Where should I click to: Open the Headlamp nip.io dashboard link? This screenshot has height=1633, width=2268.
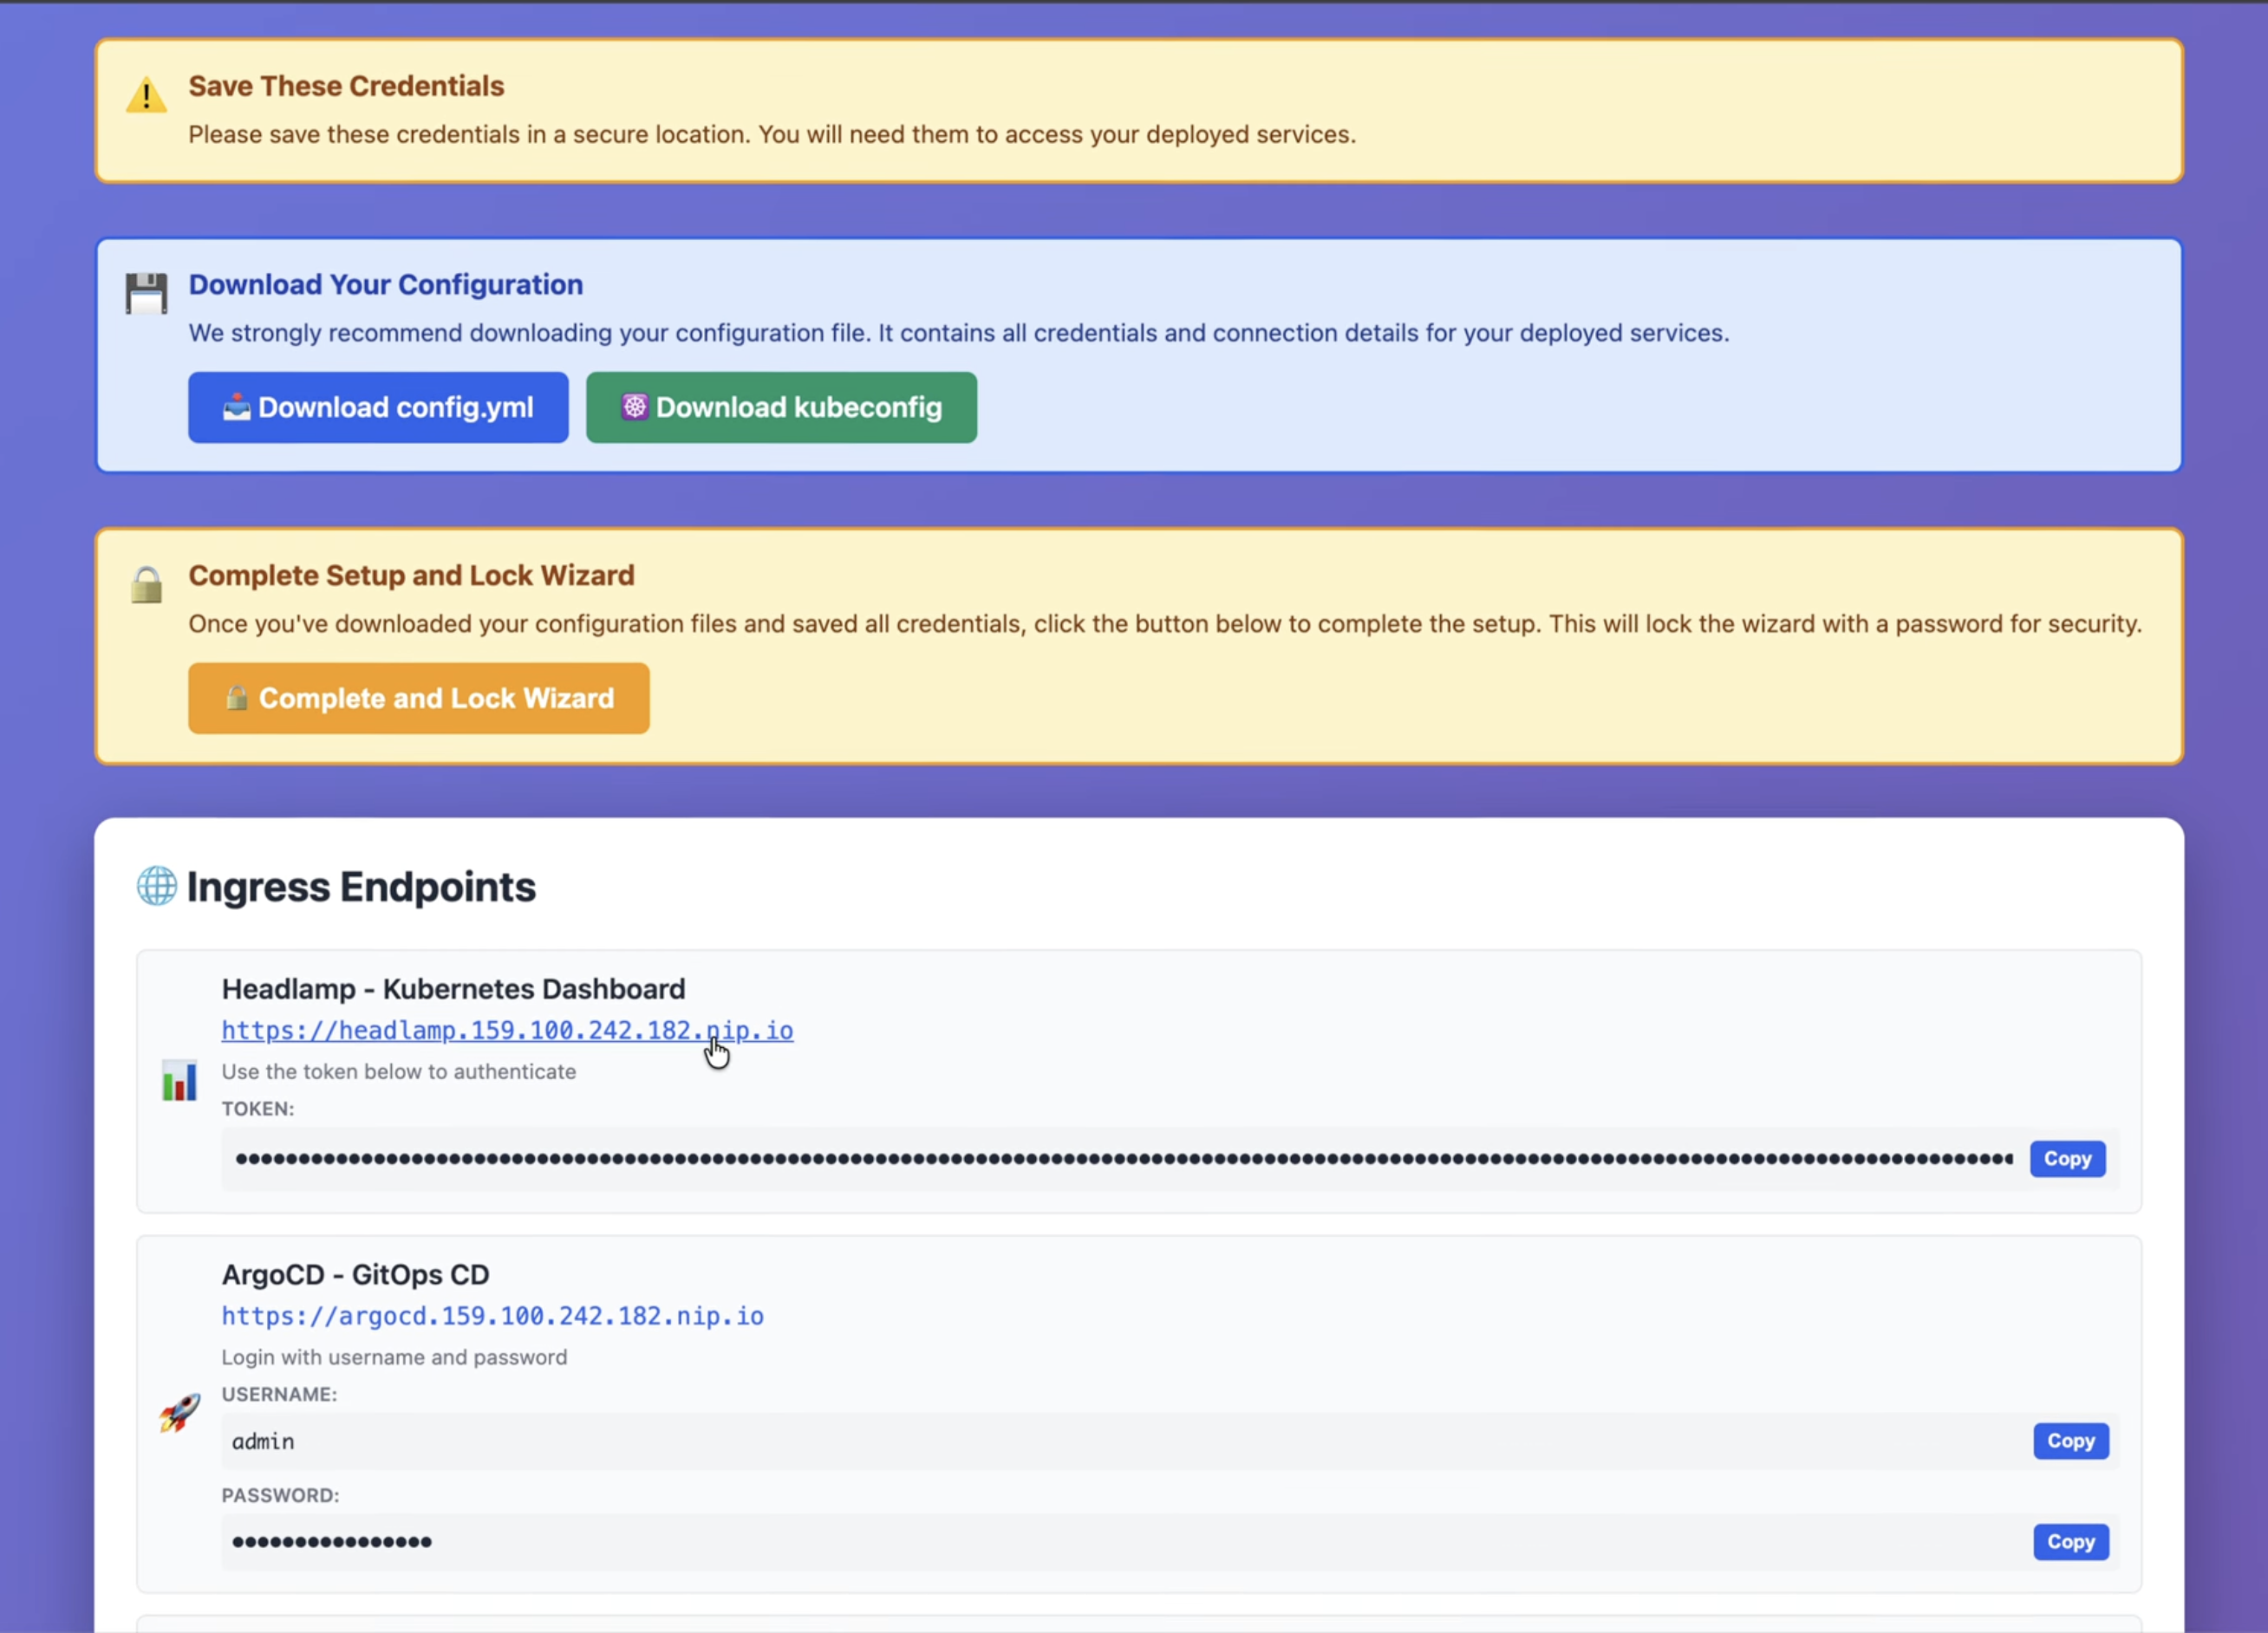(x=507, y=1030)
